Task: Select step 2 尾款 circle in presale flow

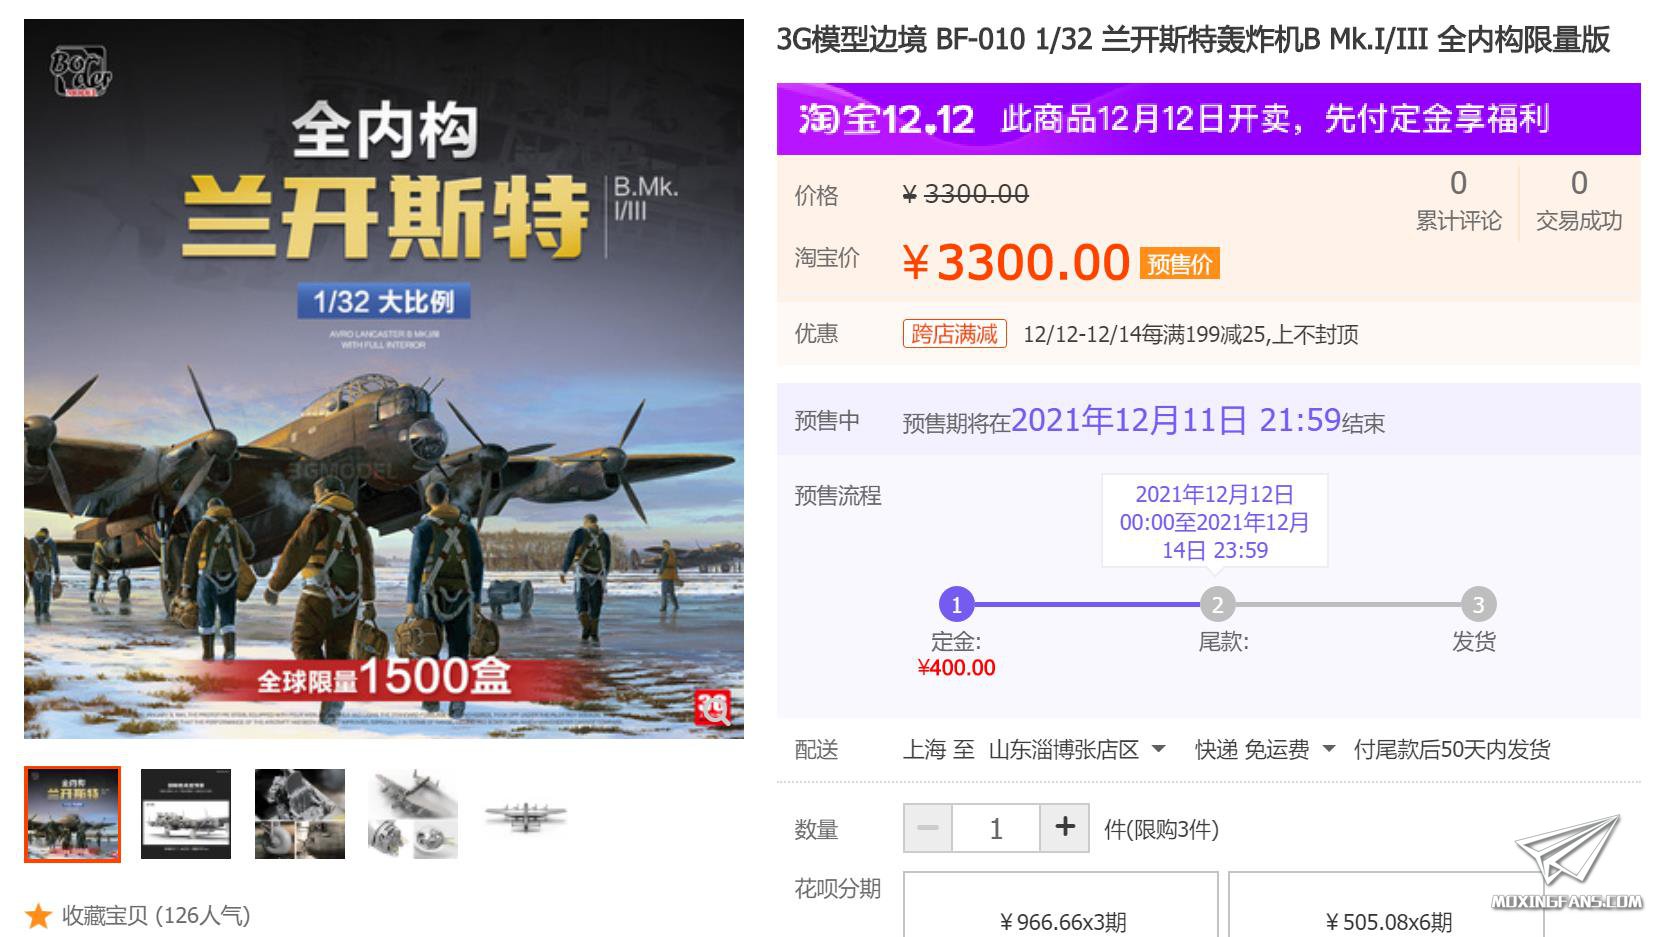Action: point(1217,604)
